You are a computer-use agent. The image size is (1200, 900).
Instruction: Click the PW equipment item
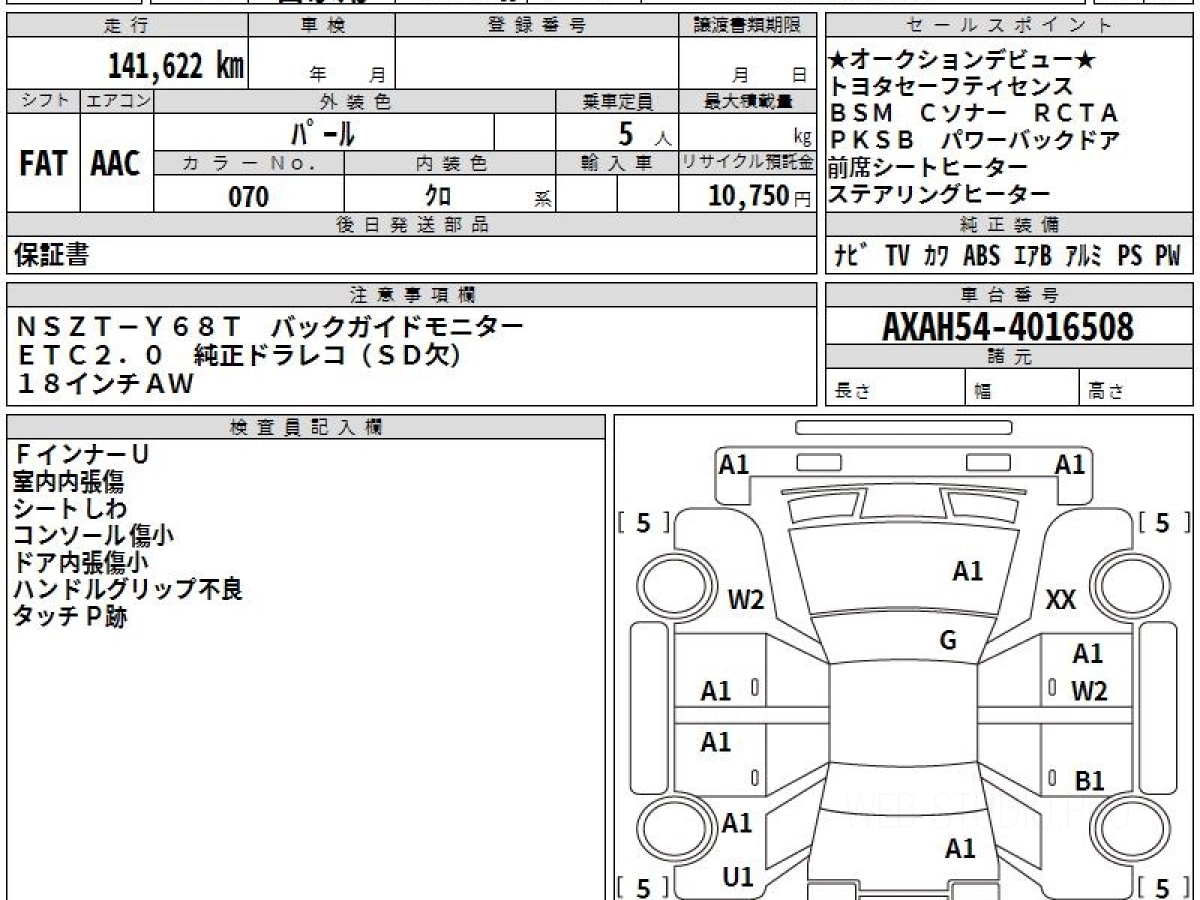pyautogui.click(x=1168, y=256)
